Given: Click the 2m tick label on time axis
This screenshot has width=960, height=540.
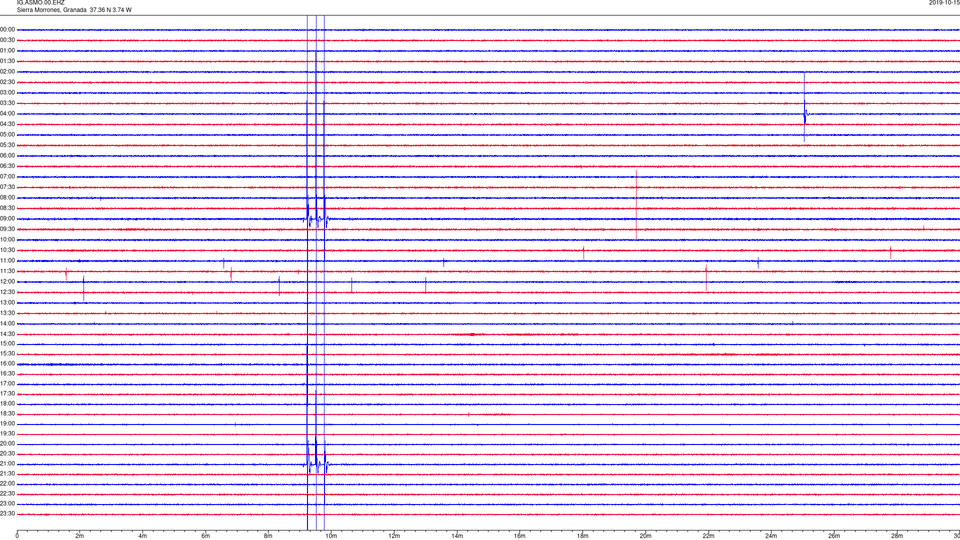Looking at the screenshot, I should pos(80,536).
